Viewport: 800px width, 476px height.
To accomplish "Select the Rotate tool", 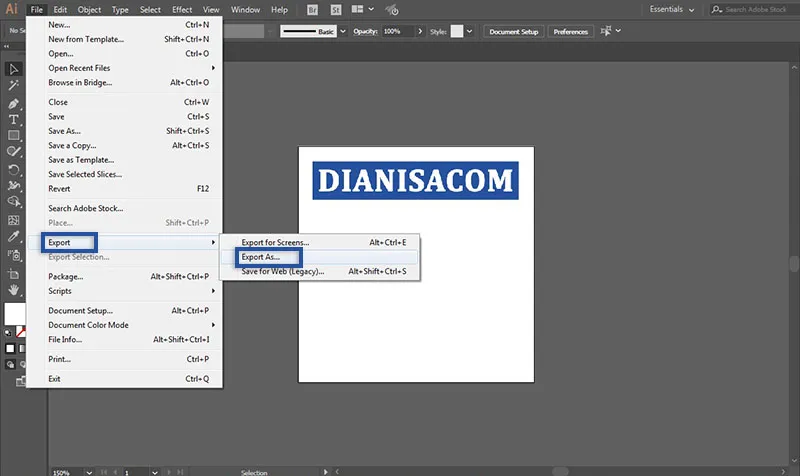I will pos(14,169).
